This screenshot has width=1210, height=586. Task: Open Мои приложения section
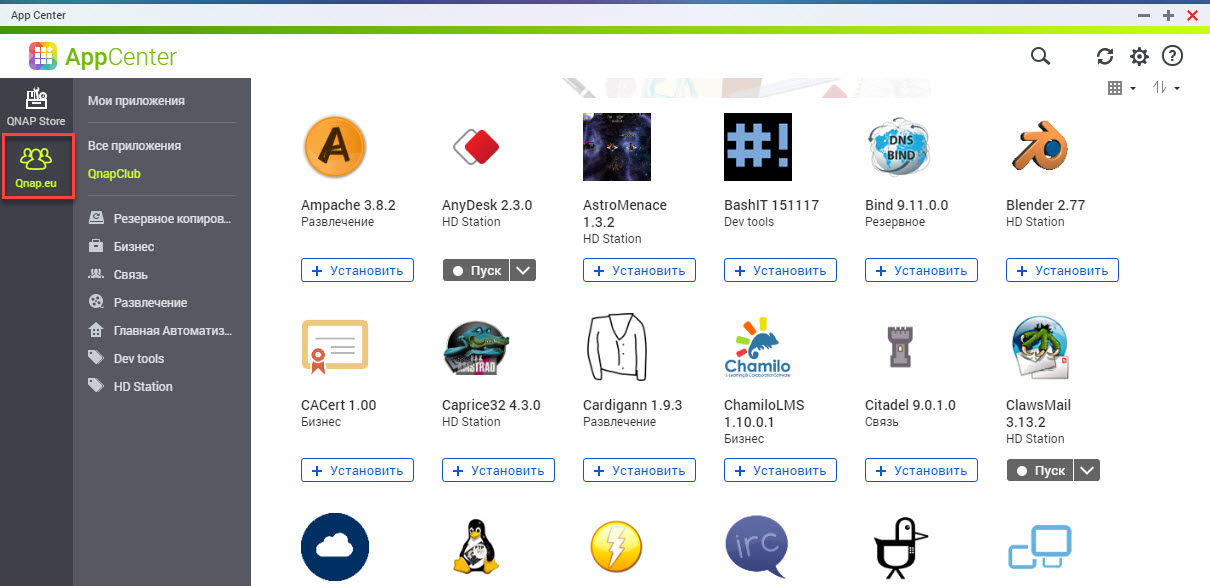click(136, 101)
